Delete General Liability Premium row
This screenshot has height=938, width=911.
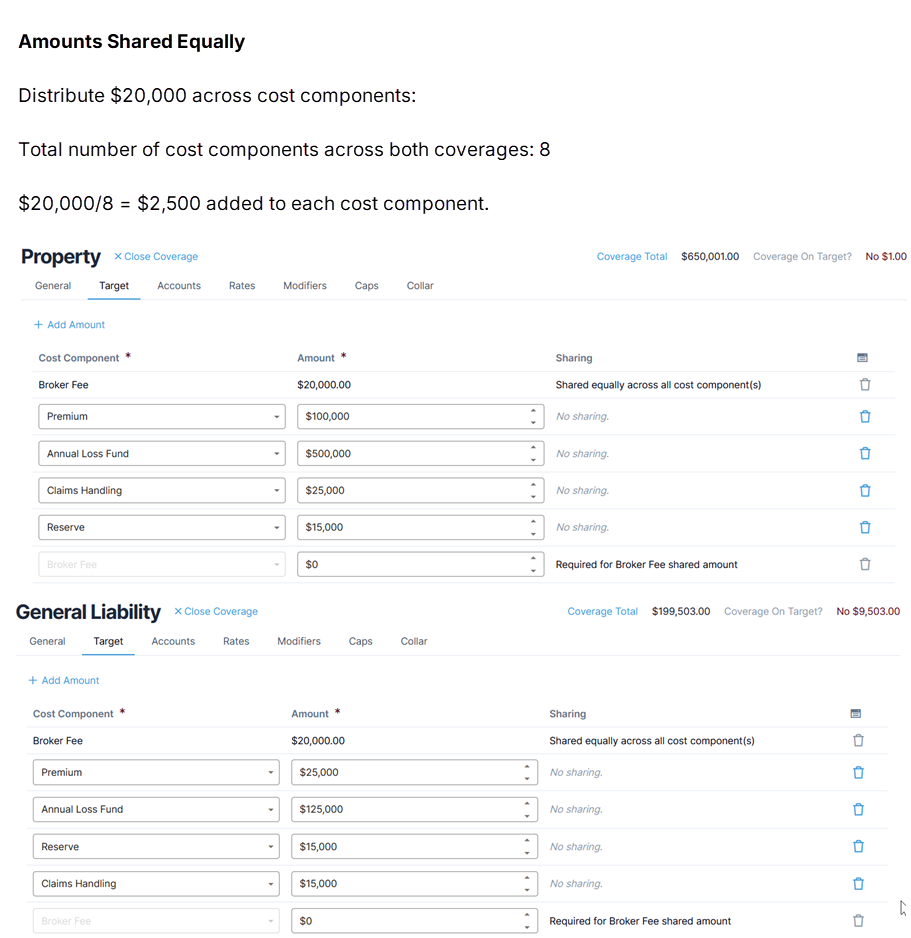[x=858, y=773]
